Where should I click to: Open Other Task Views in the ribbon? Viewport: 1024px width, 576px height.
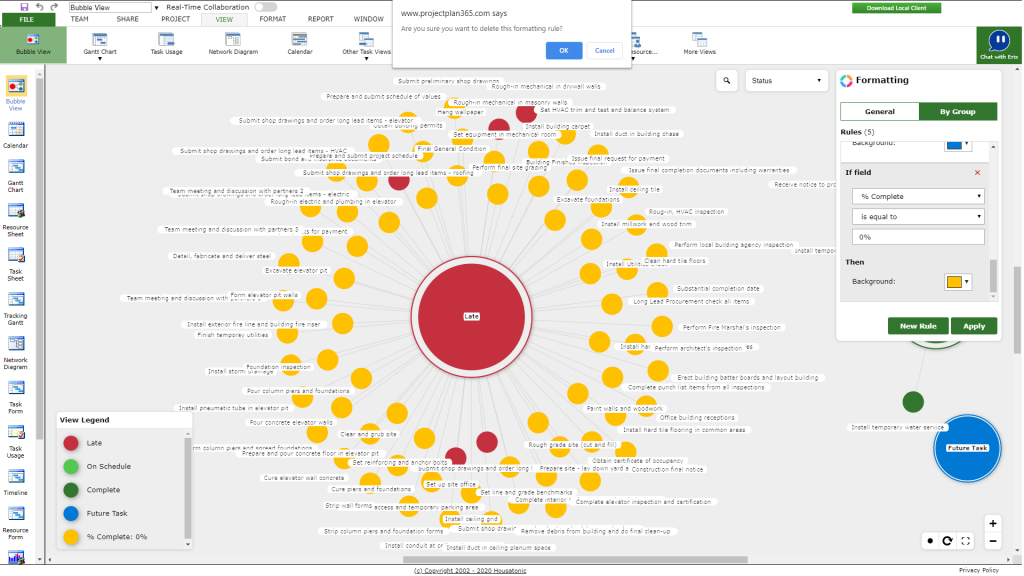pos(366,44)
